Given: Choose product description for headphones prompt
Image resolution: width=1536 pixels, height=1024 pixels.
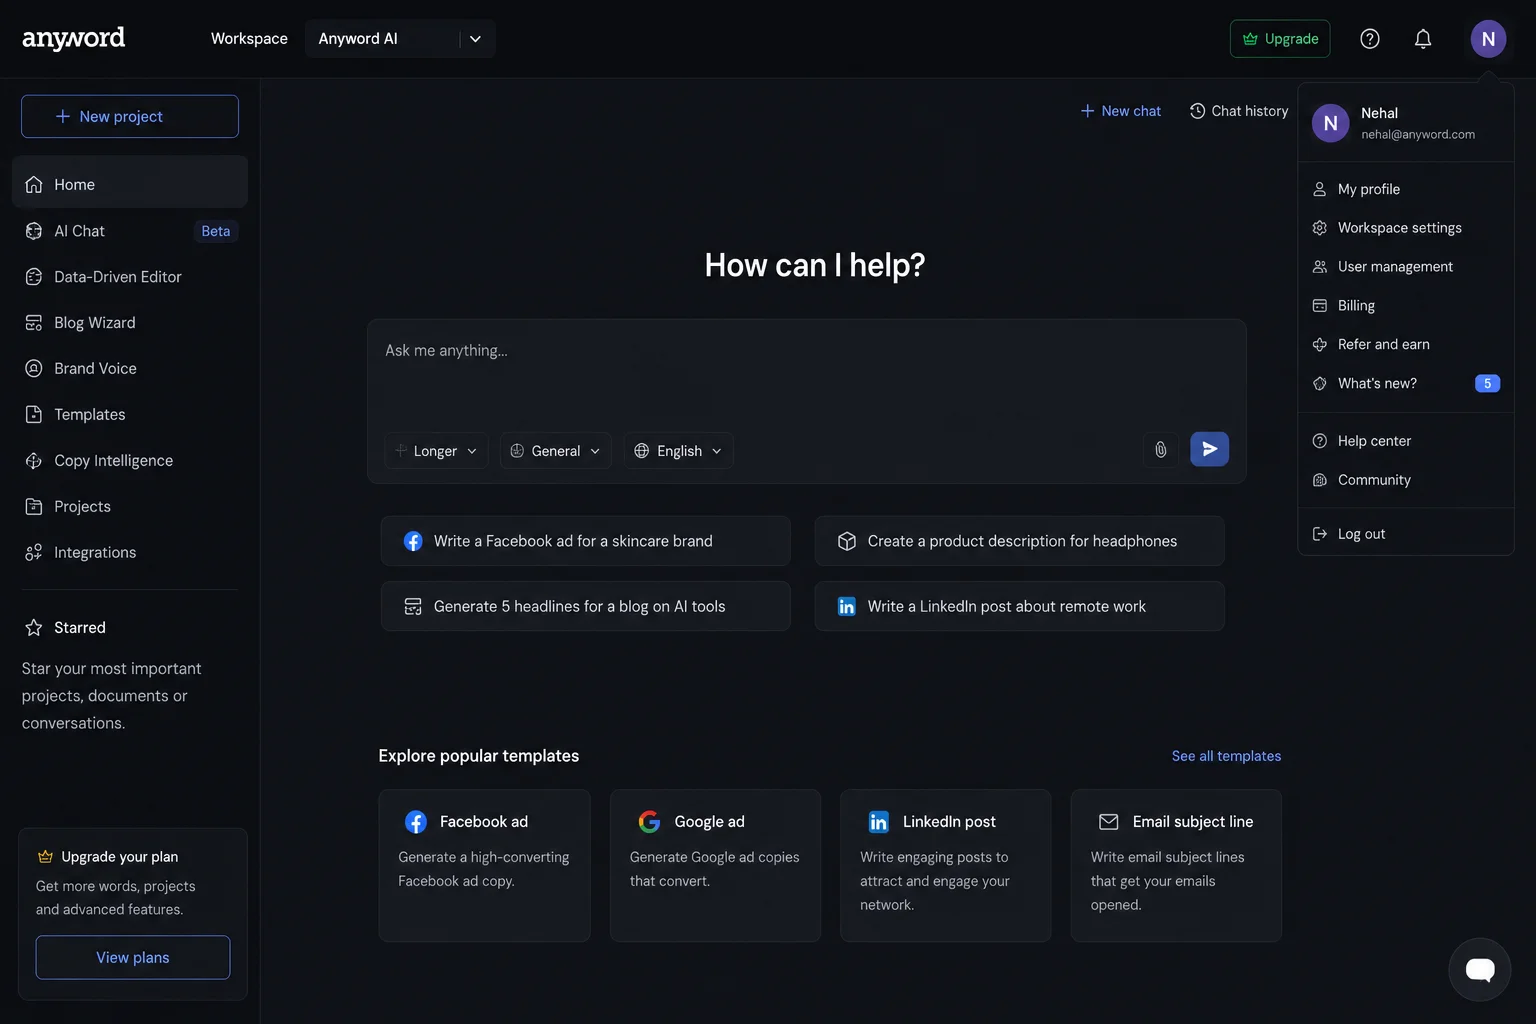Looking at the screenshot, I should [x=1020, y=541].
